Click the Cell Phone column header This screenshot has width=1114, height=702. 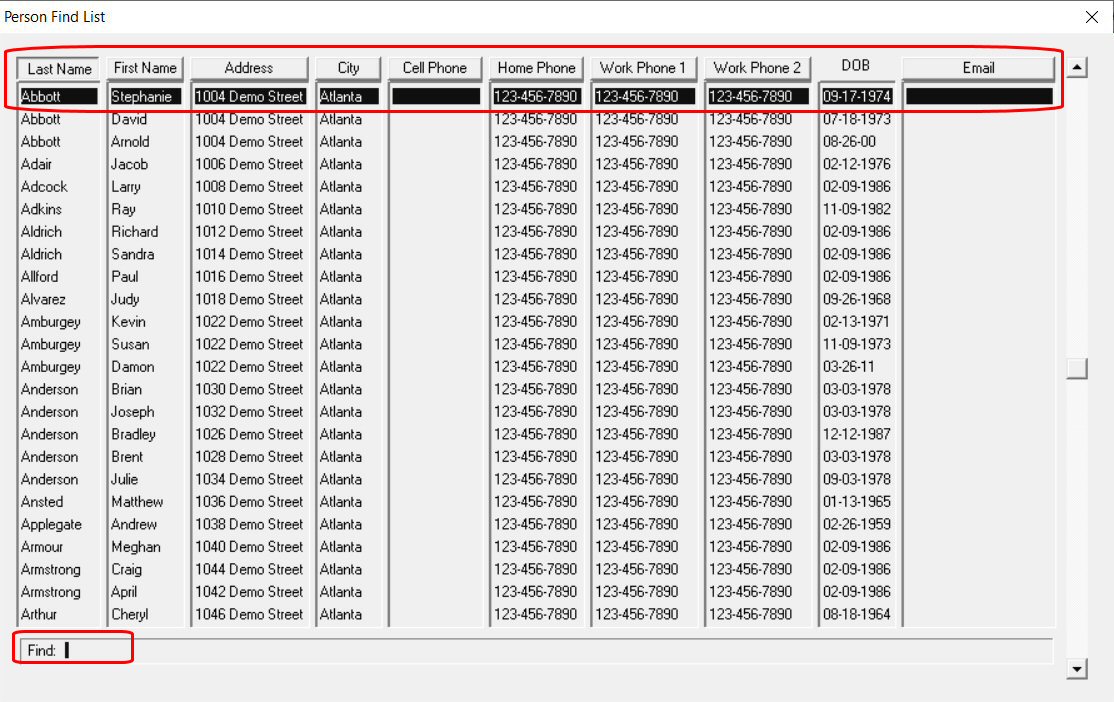435,68
